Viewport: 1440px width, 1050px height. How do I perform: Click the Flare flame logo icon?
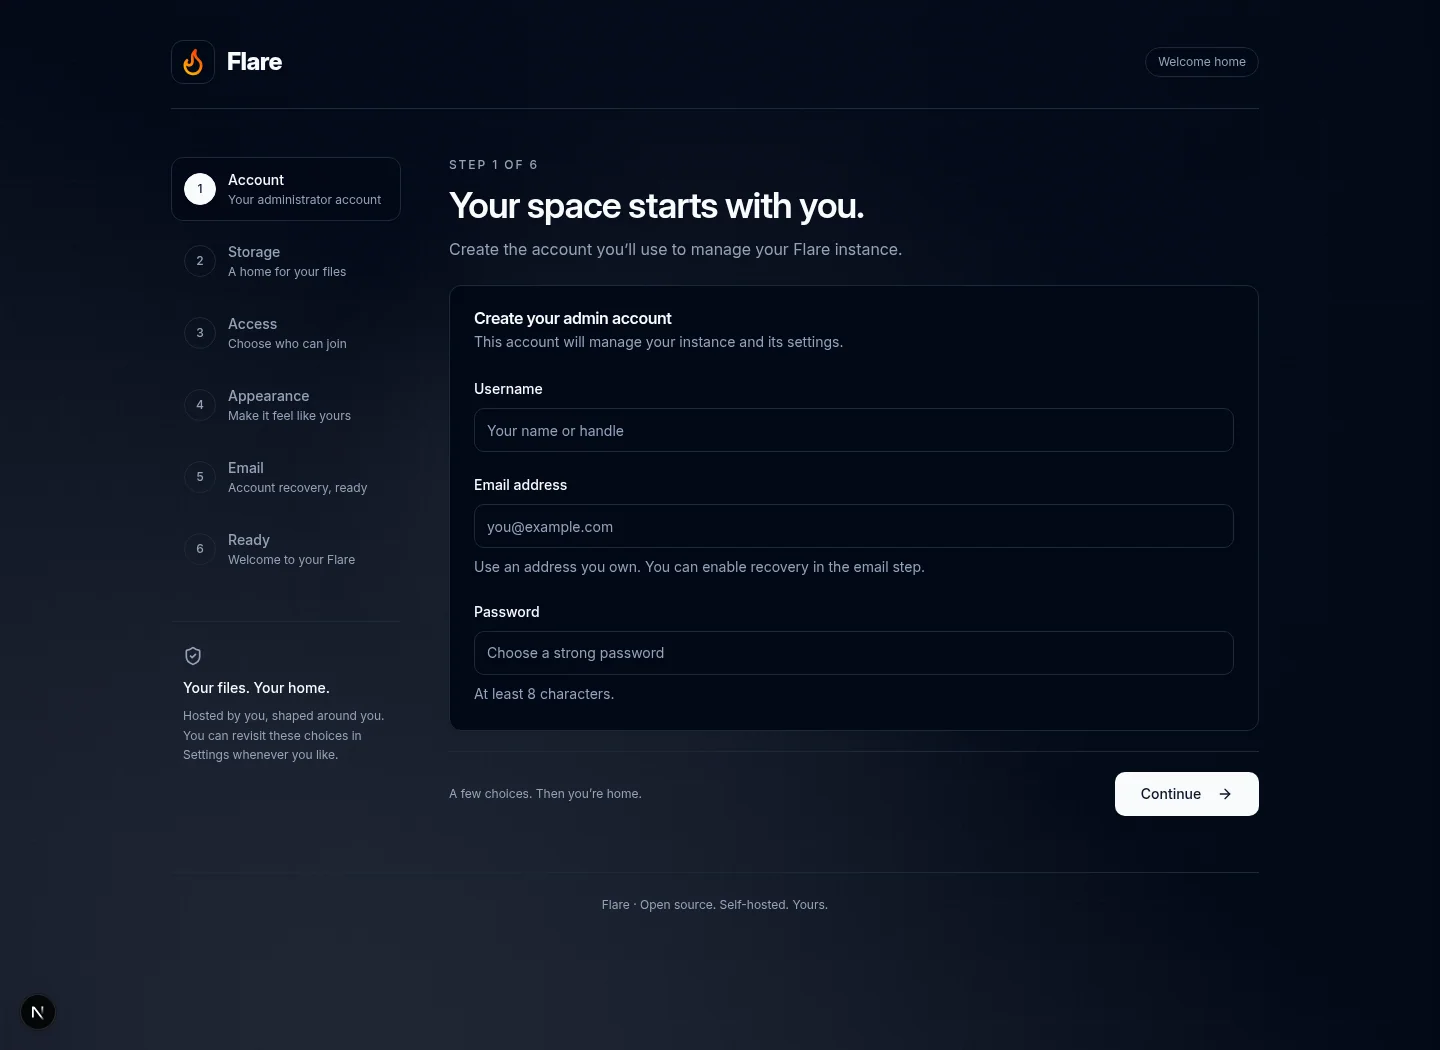point(193,62)
